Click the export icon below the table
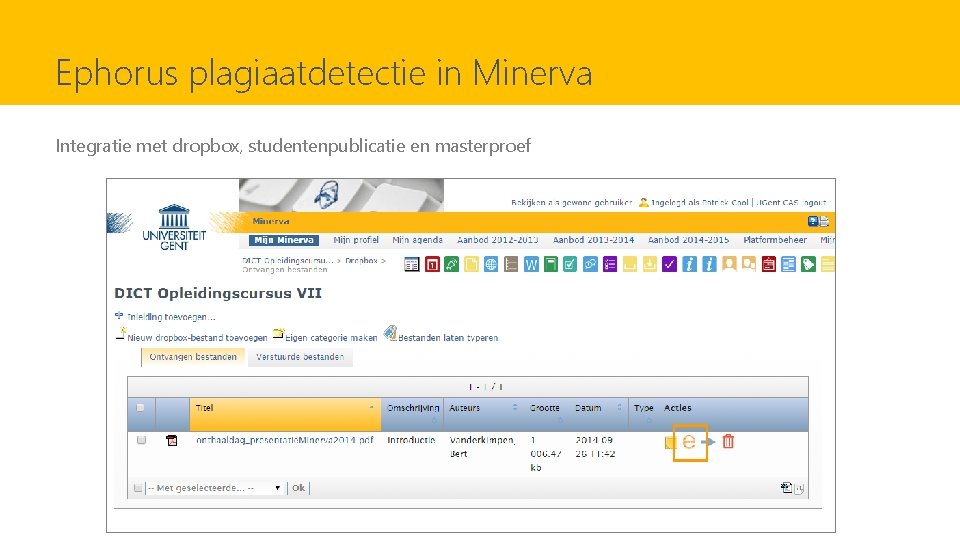The height and width of the screenshot is (540, 960). [x=787, y=487]
